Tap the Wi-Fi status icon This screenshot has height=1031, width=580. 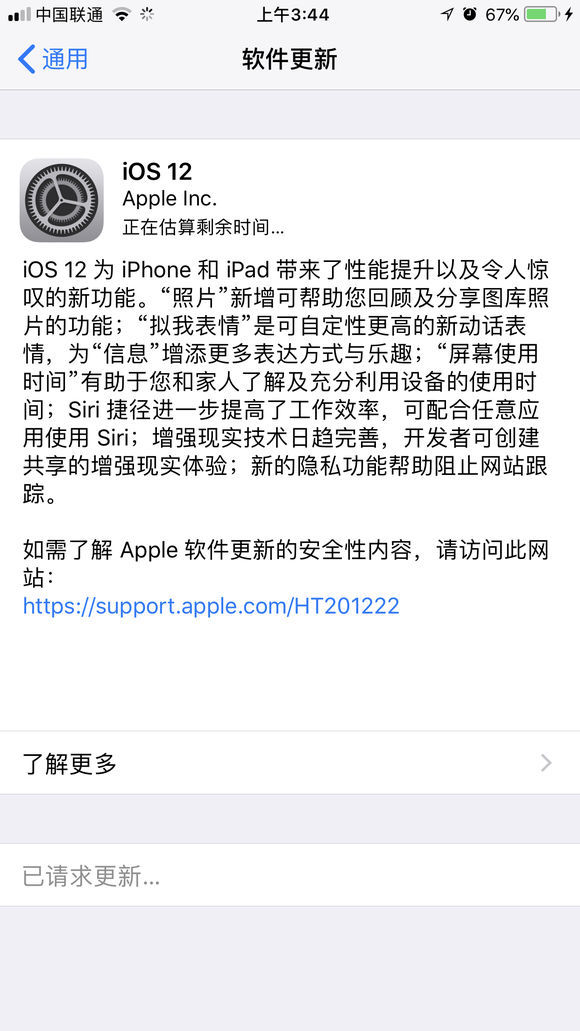click(122, 14)
